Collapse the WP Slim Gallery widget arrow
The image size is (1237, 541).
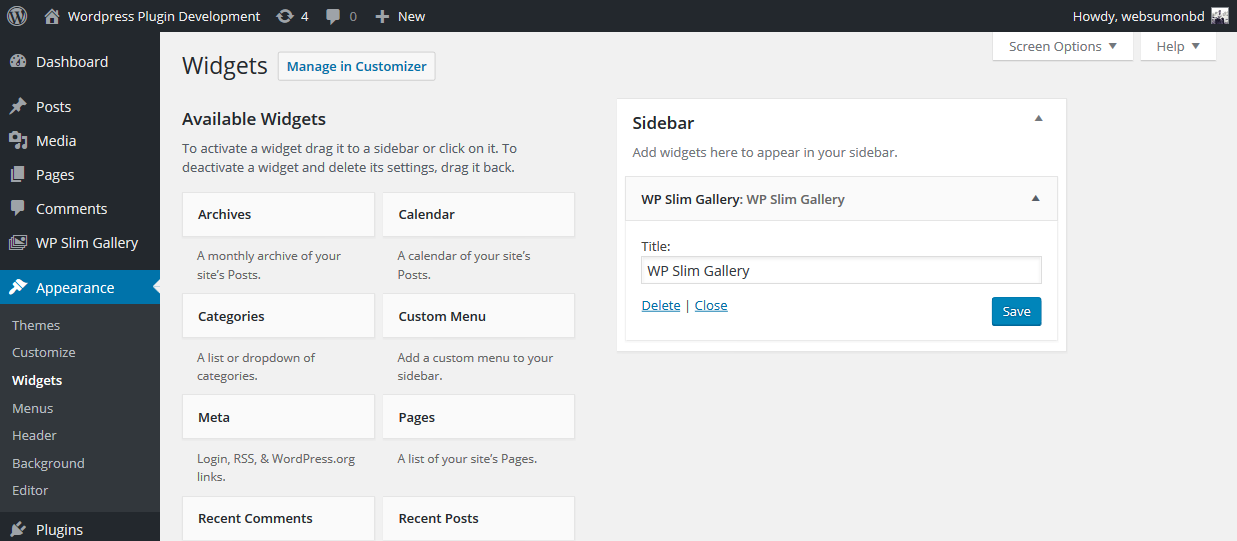click(x=1035, y=198)
